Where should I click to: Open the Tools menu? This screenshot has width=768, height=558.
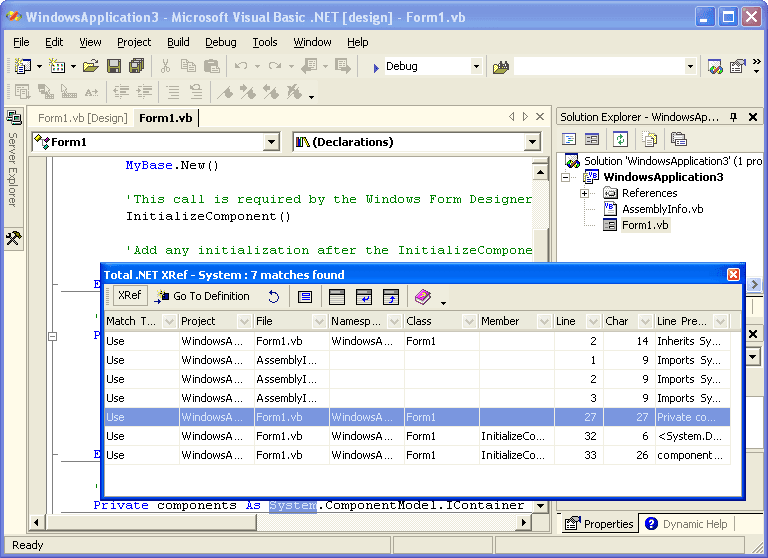pyautogui.click(x=265, y=42)
